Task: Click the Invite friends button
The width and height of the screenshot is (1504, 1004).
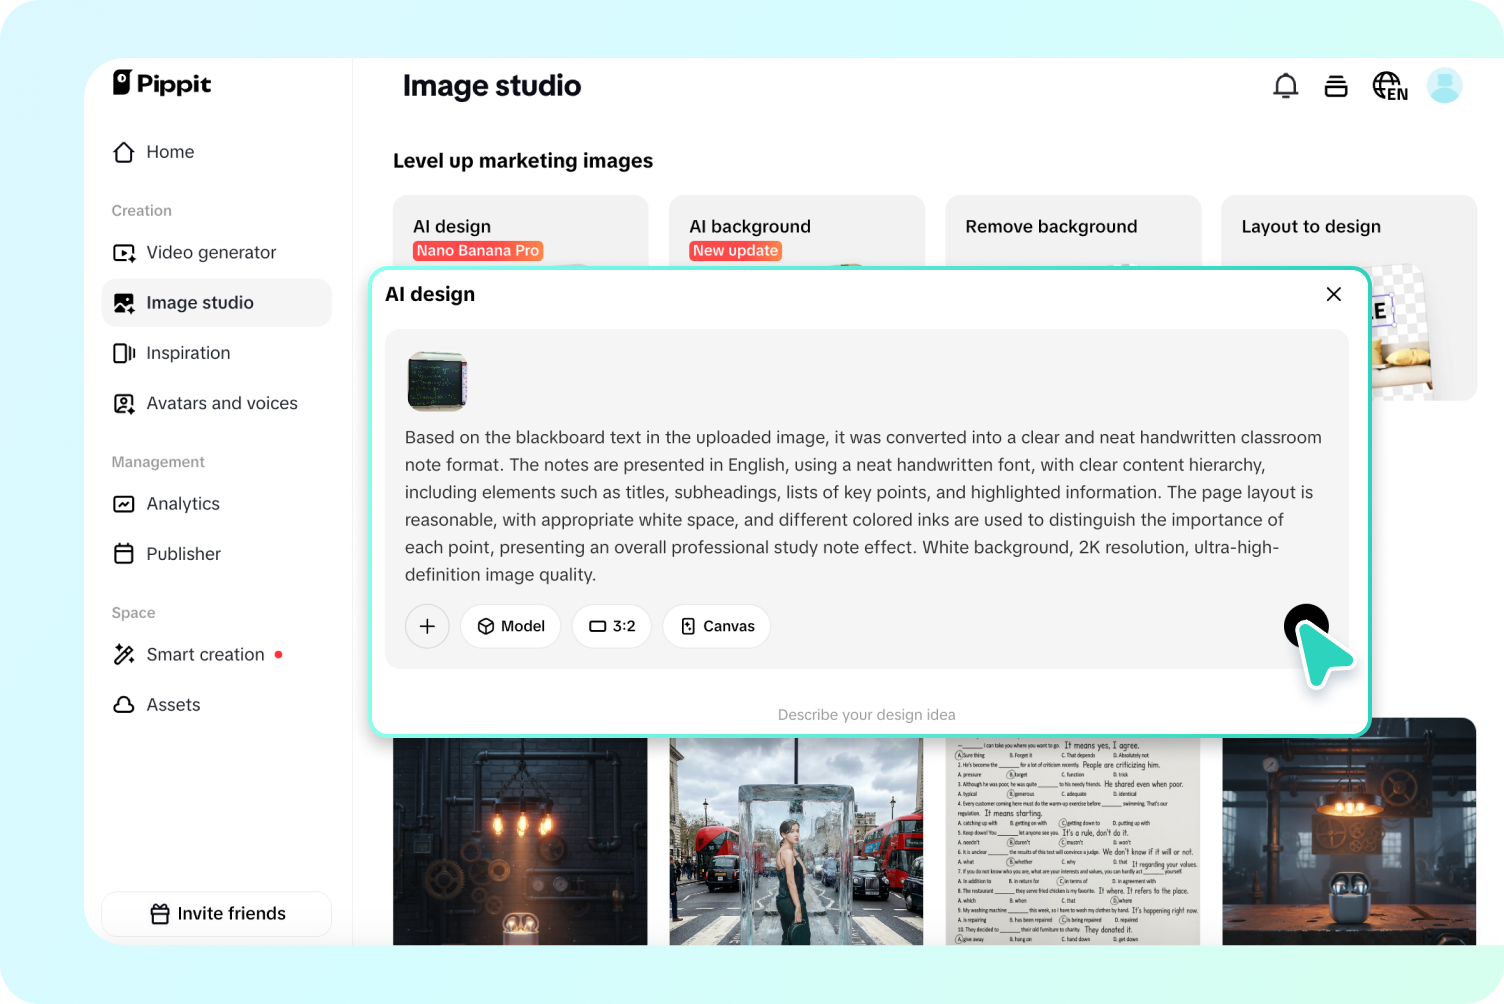Action: click(217, 914)
